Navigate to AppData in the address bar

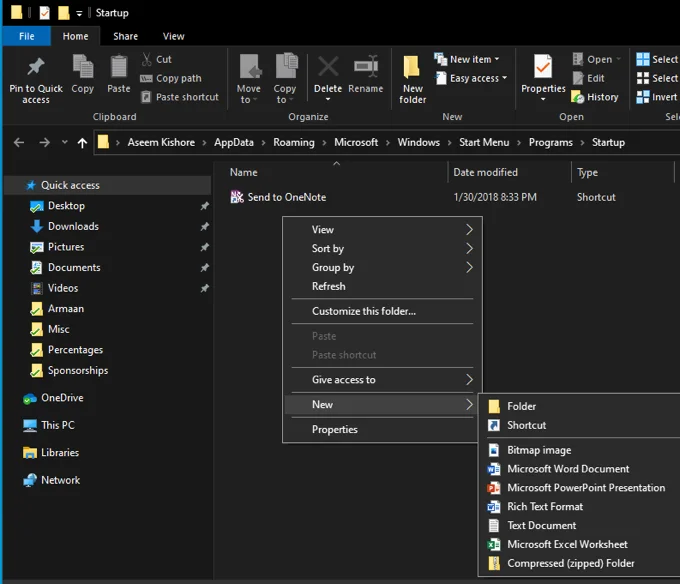(234, 142)
